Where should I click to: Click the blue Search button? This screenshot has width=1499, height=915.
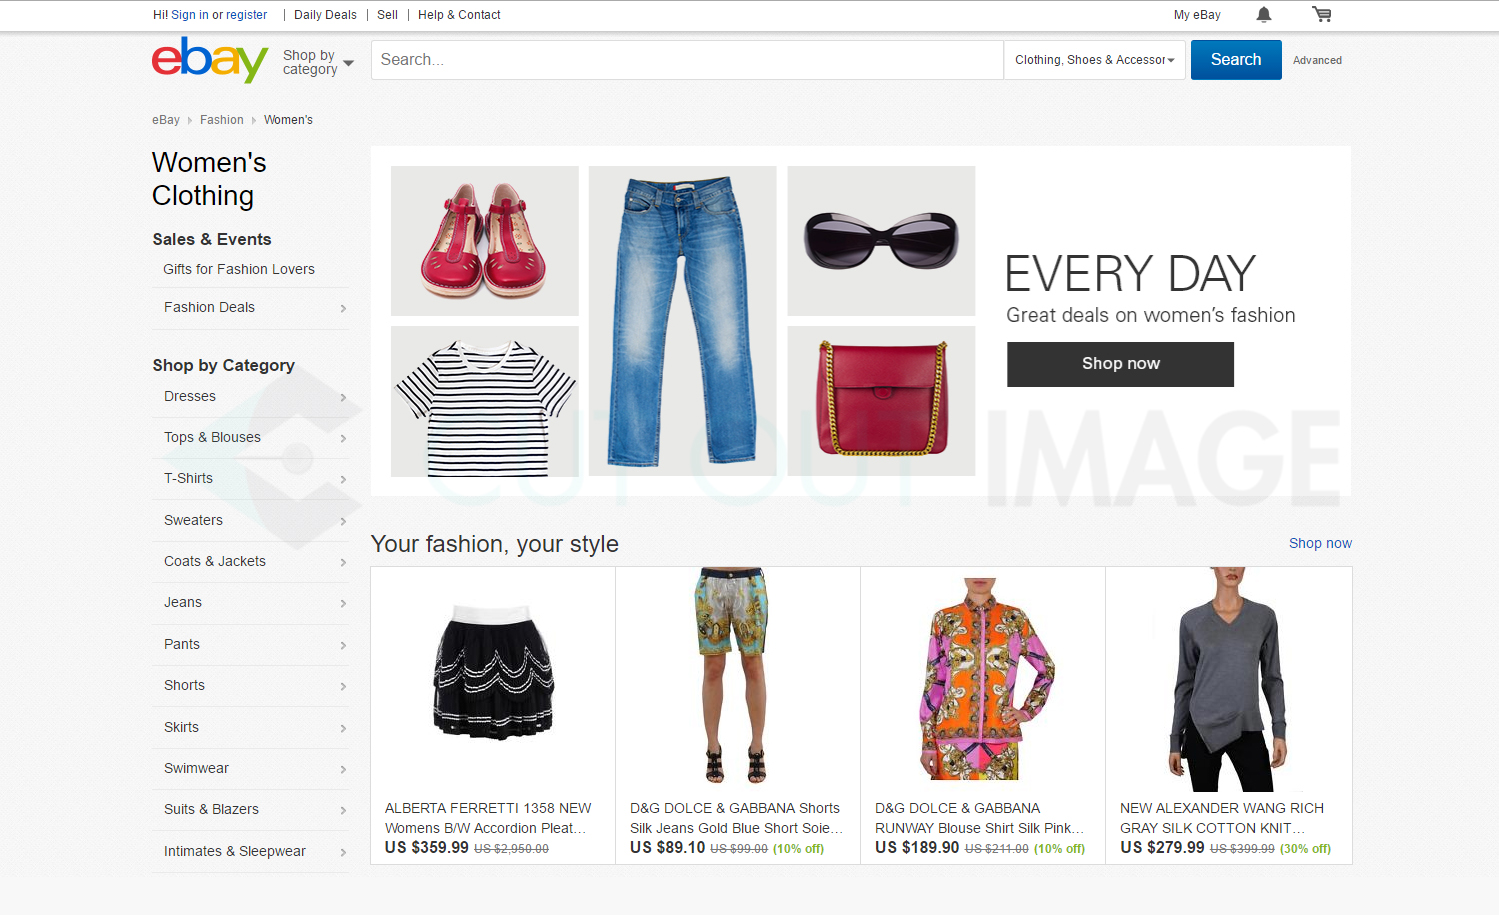(x=1236, y=60)
